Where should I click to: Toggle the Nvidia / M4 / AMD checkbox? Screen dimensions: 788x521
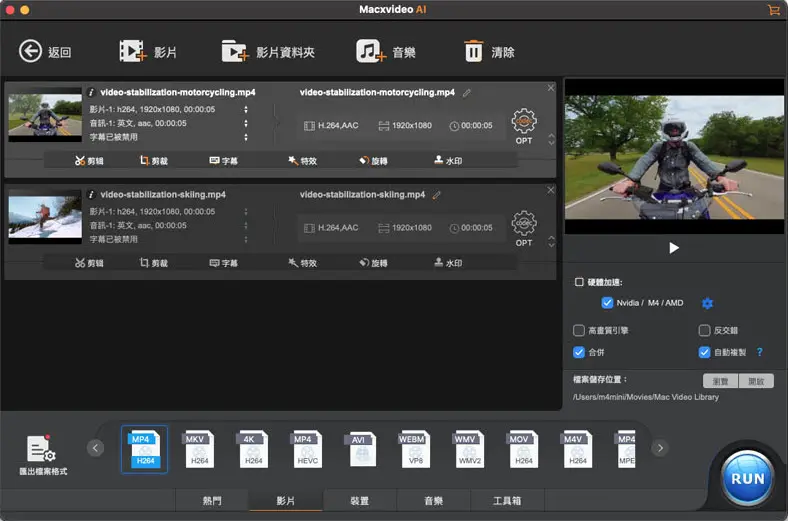click(607, 303)
